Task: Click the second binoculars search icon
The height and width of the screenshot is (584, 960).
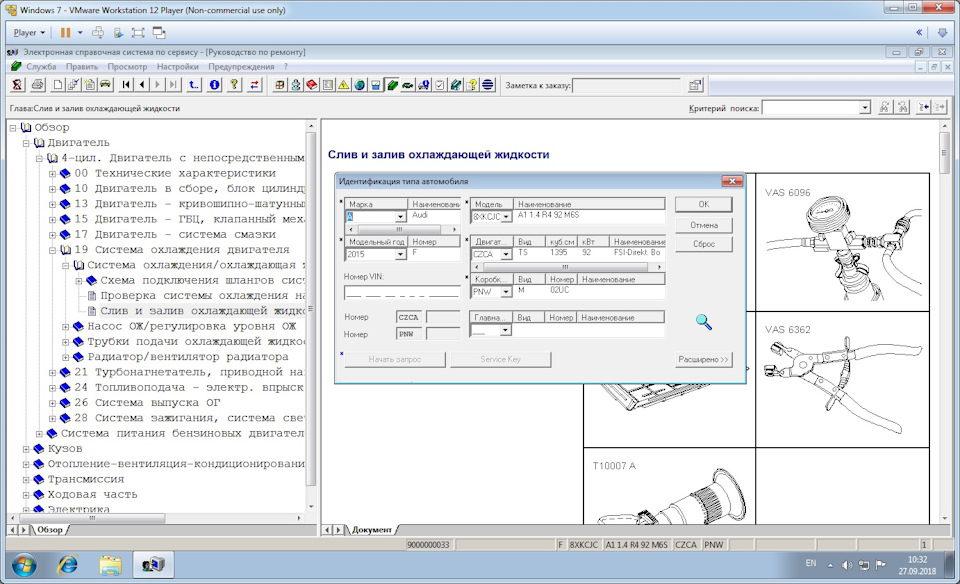Action: 902,108
